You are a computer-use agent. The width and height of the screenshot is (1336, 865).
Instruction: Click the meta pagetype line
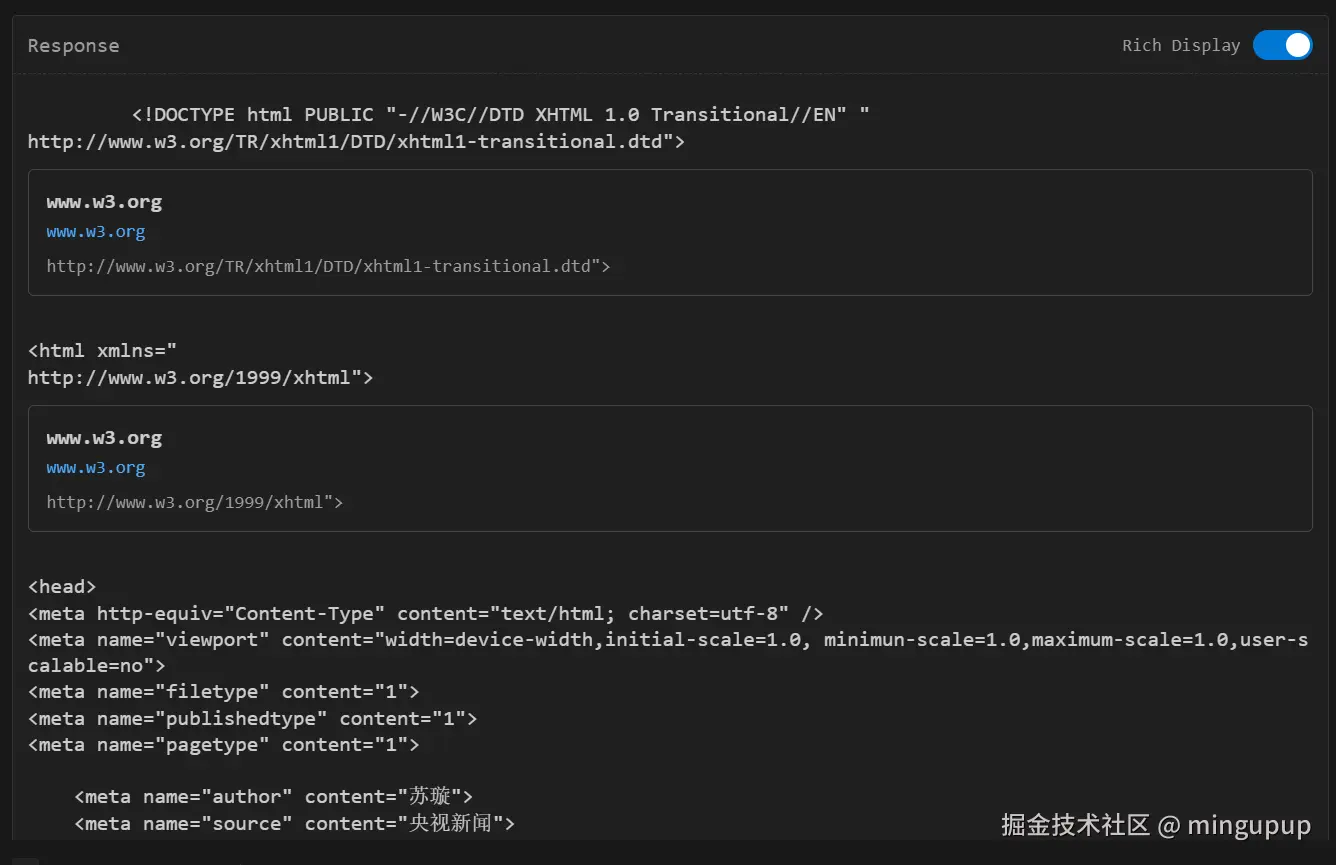coord(223,745)
